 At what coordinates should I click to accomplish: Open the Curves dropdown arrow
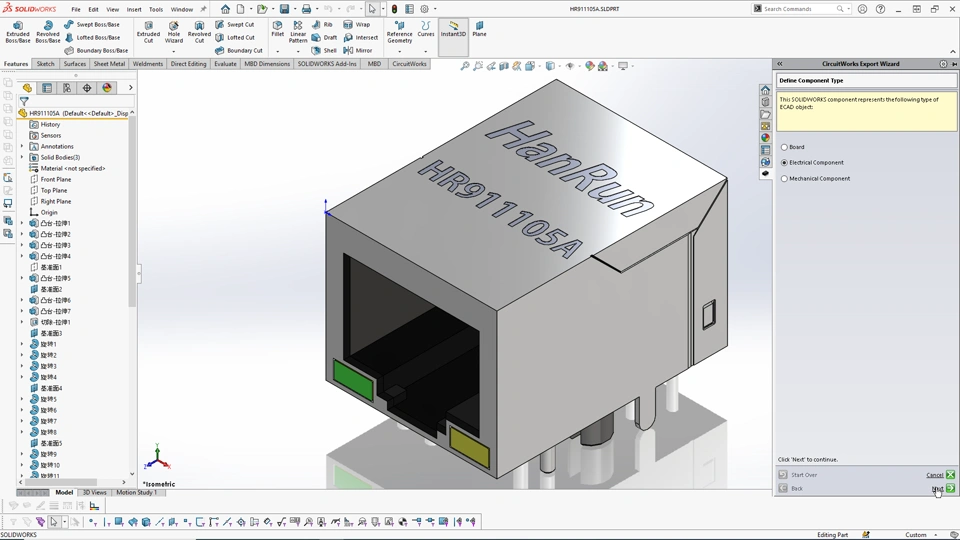pyautogui.click(x=426, y=51)
